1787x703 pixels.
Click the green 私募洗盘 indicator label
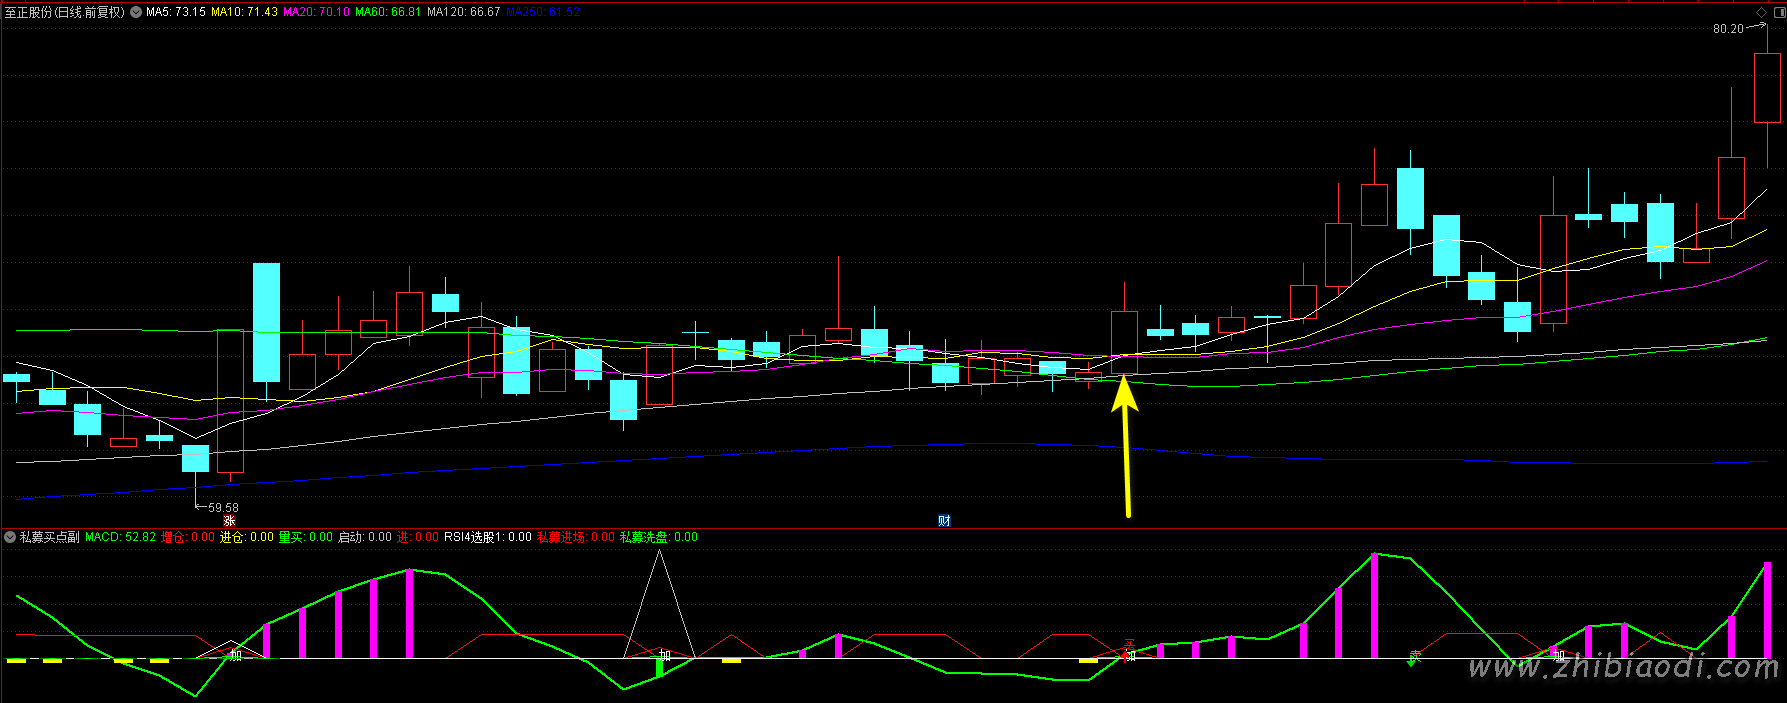click(658, 538)
